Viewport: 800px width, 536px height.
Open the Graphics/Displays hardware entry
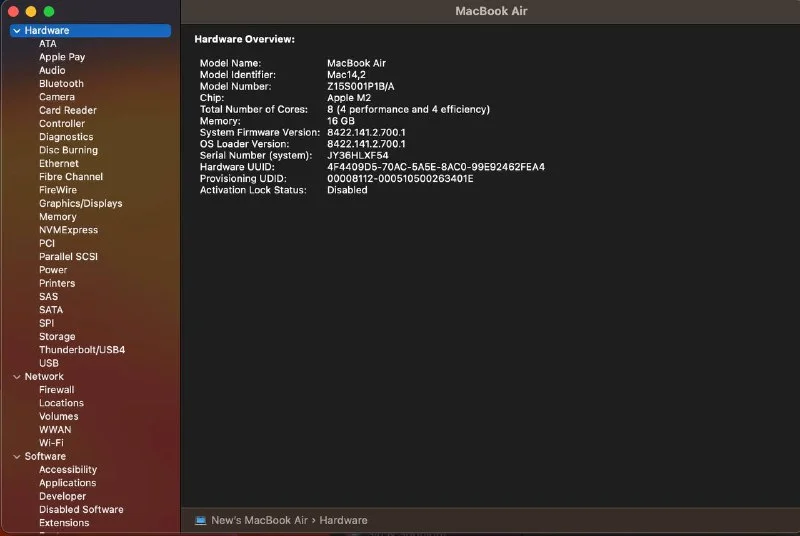pos(80,204)
